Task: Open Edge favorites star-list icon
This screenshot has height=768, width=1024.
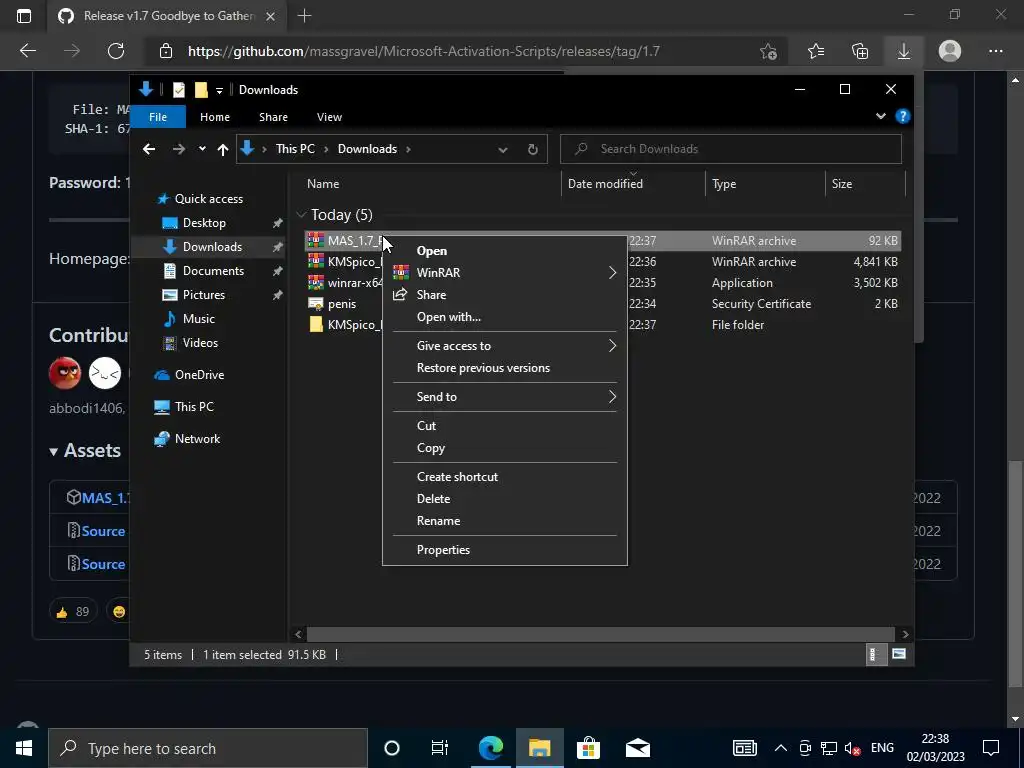Action: 816,51
